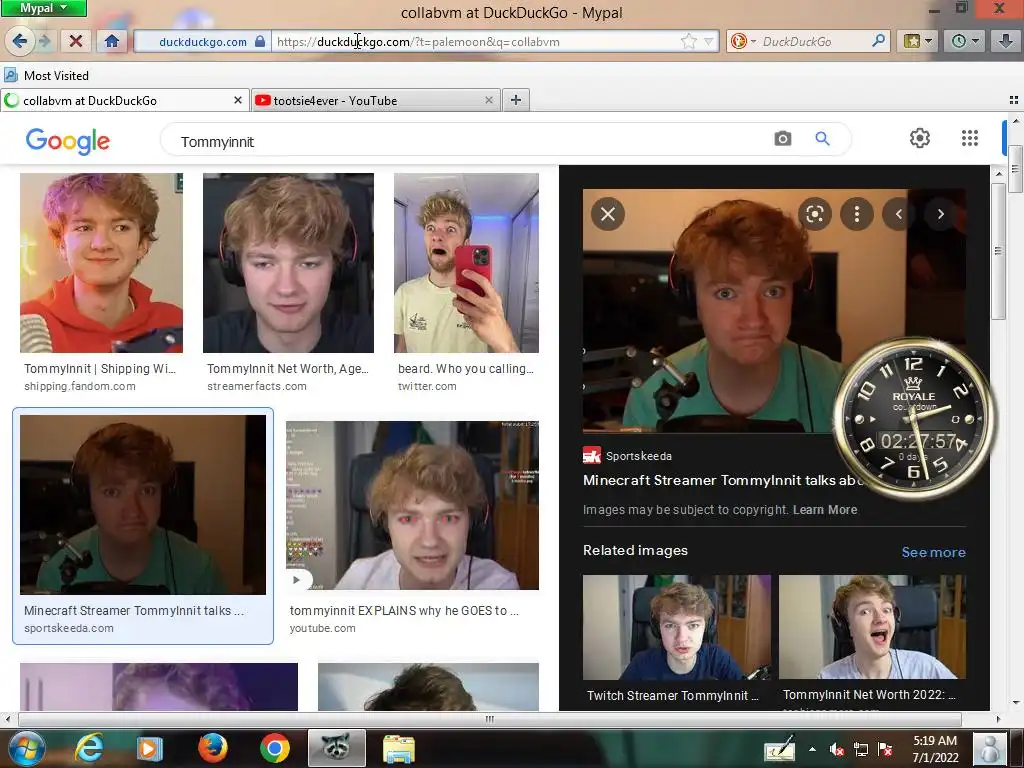
Task: Click the magnifier in browser search box
Action: 878,41
